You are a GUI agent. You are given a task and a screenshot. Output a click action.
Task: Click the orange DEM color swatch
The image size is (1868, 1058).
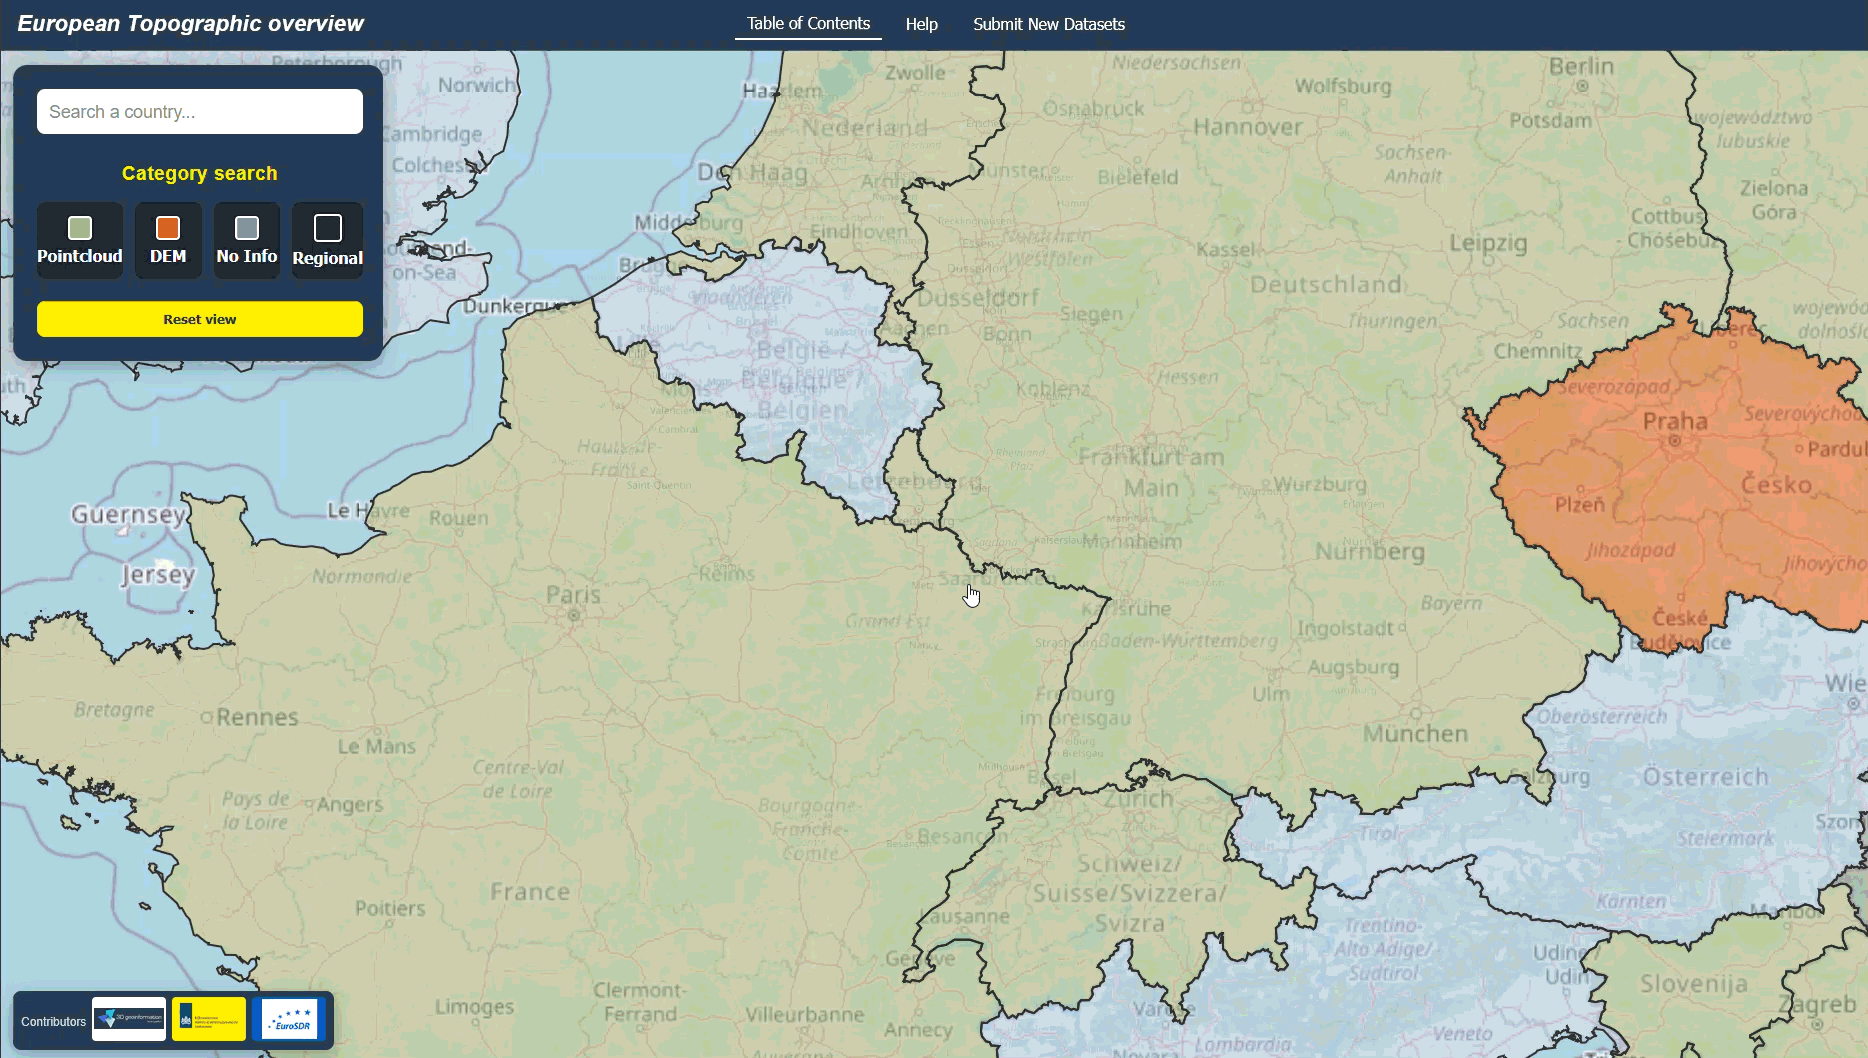pyautogui.click(x=167, y=228)
